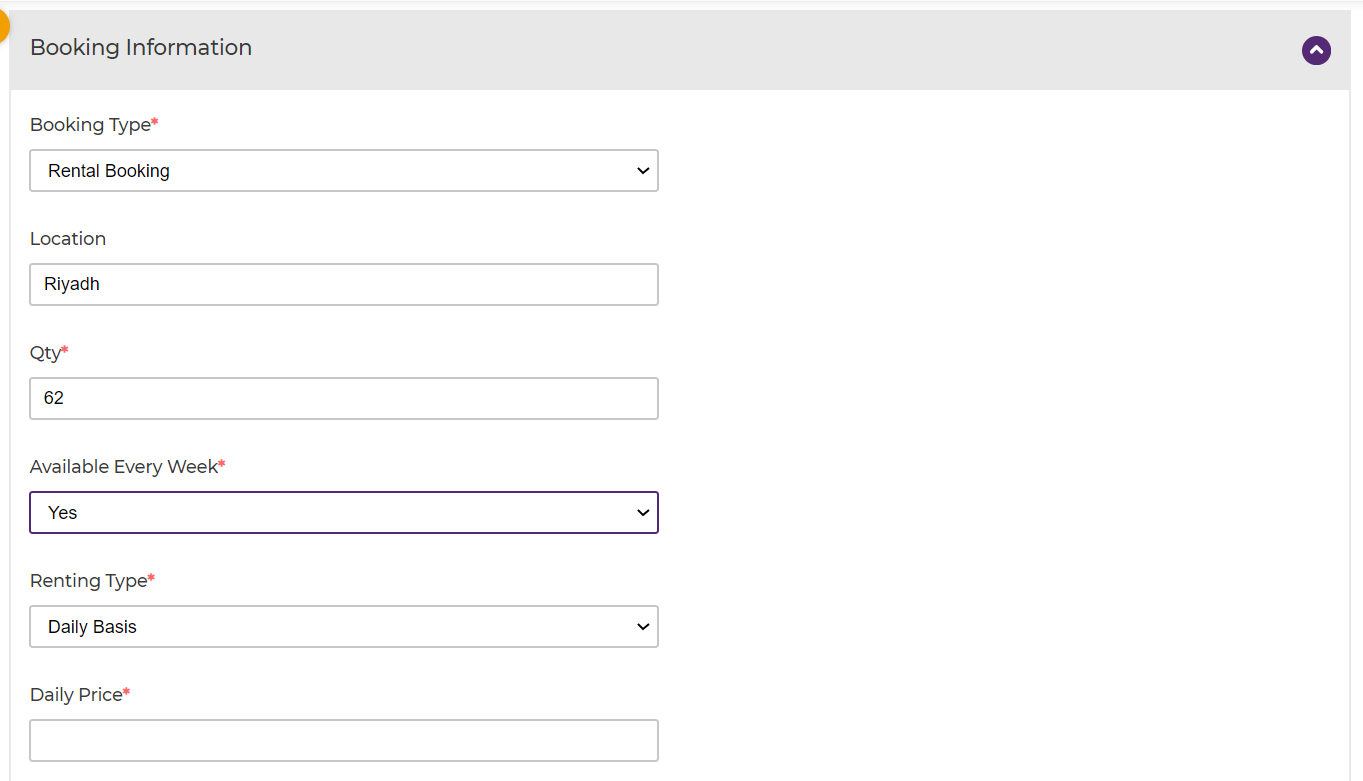Image resolution: width=1363 pixels, height=781 pixels.
Task: Click the arrow on the Rental Booking select
Action: click(x=643, y=171)
